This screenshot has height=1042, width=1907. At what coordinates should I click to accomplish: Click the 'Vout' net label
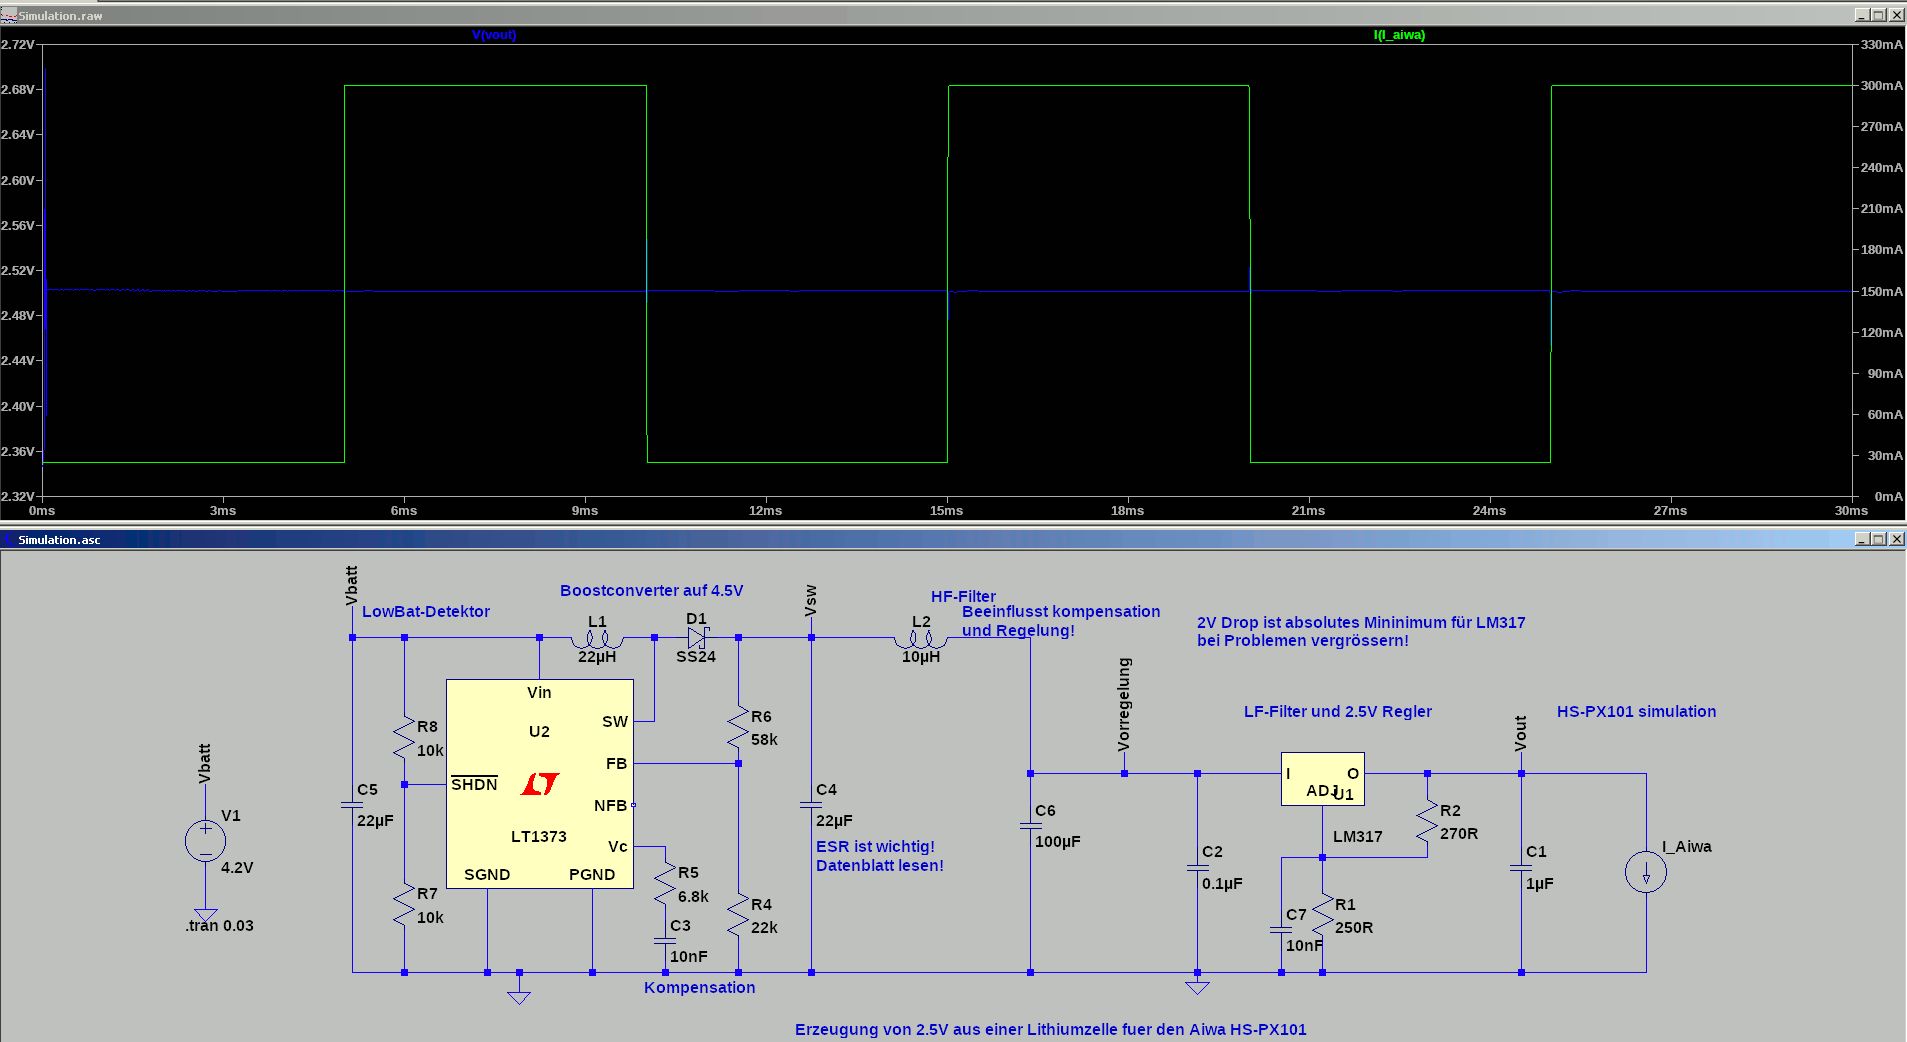[1520, 733]
